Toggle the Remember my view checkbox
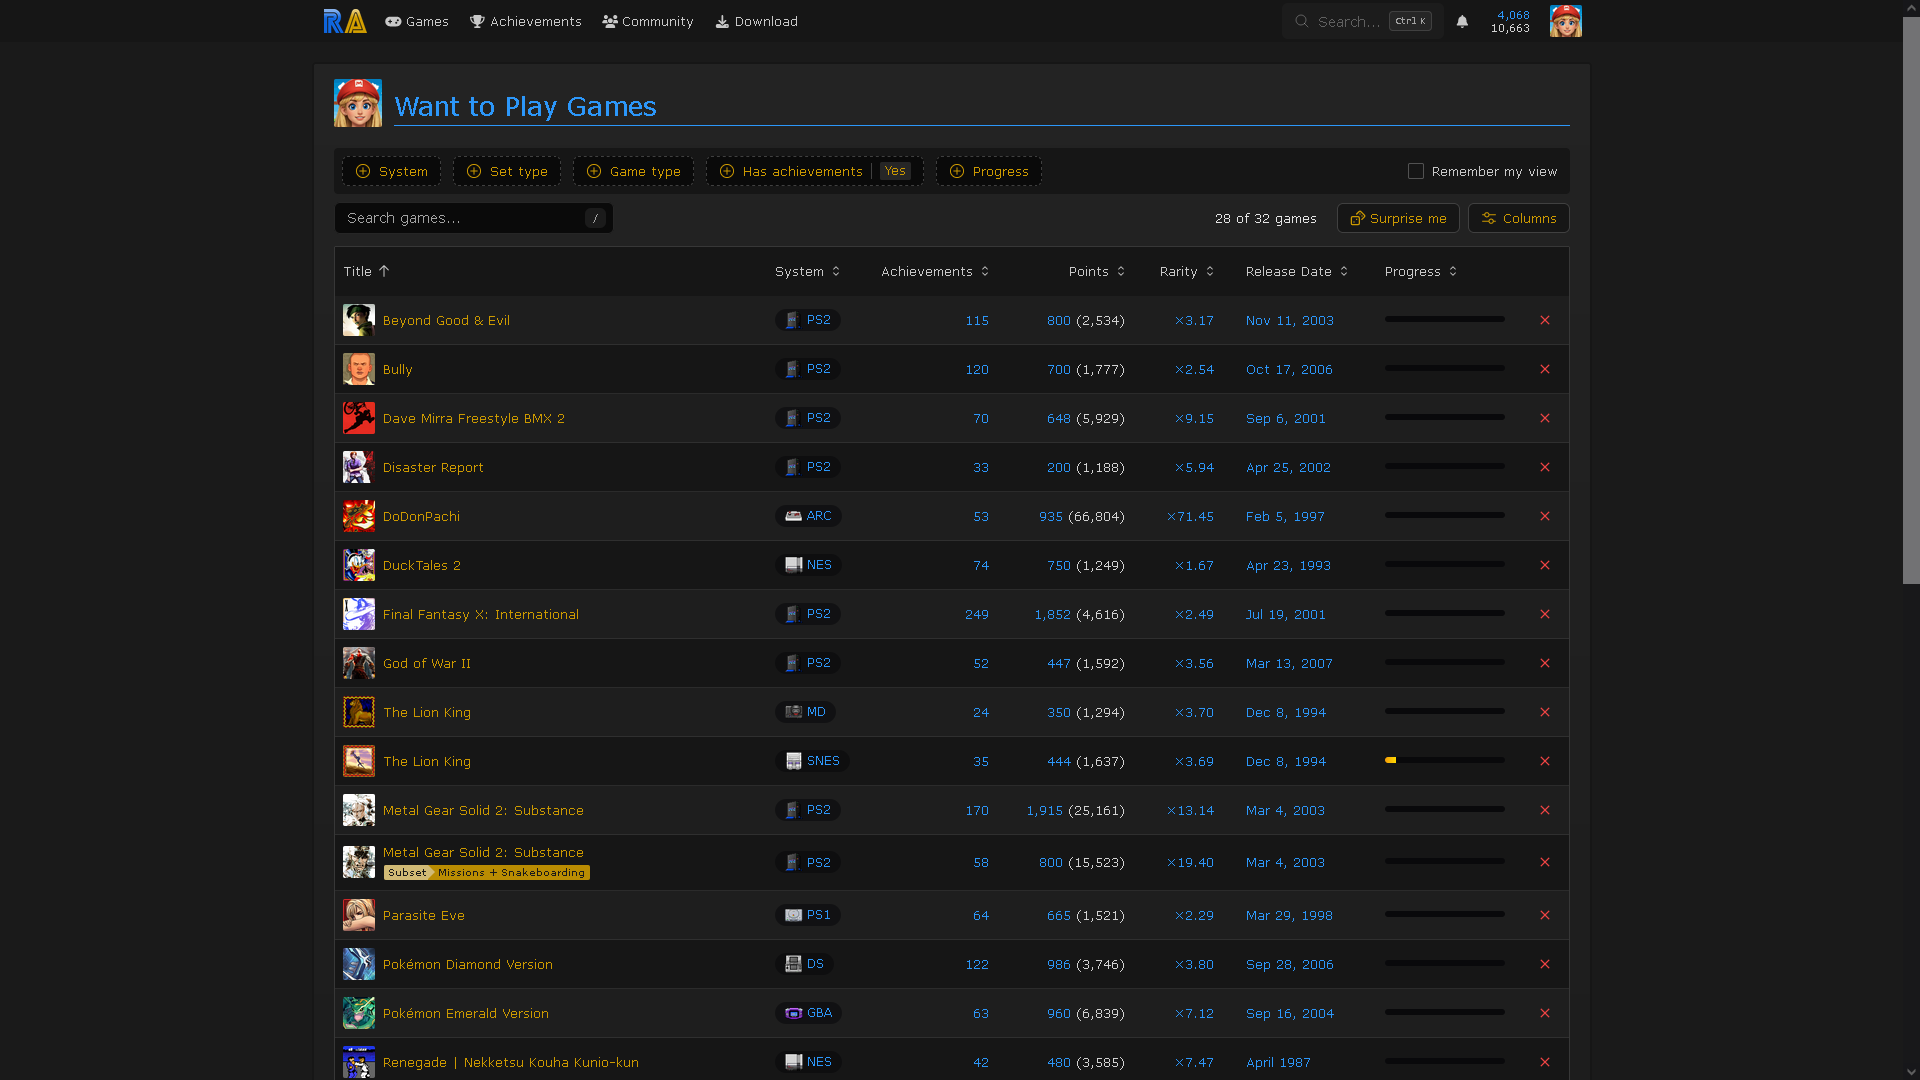The height and width of the screenshot is (1080, 1920). click(1416, 171)
